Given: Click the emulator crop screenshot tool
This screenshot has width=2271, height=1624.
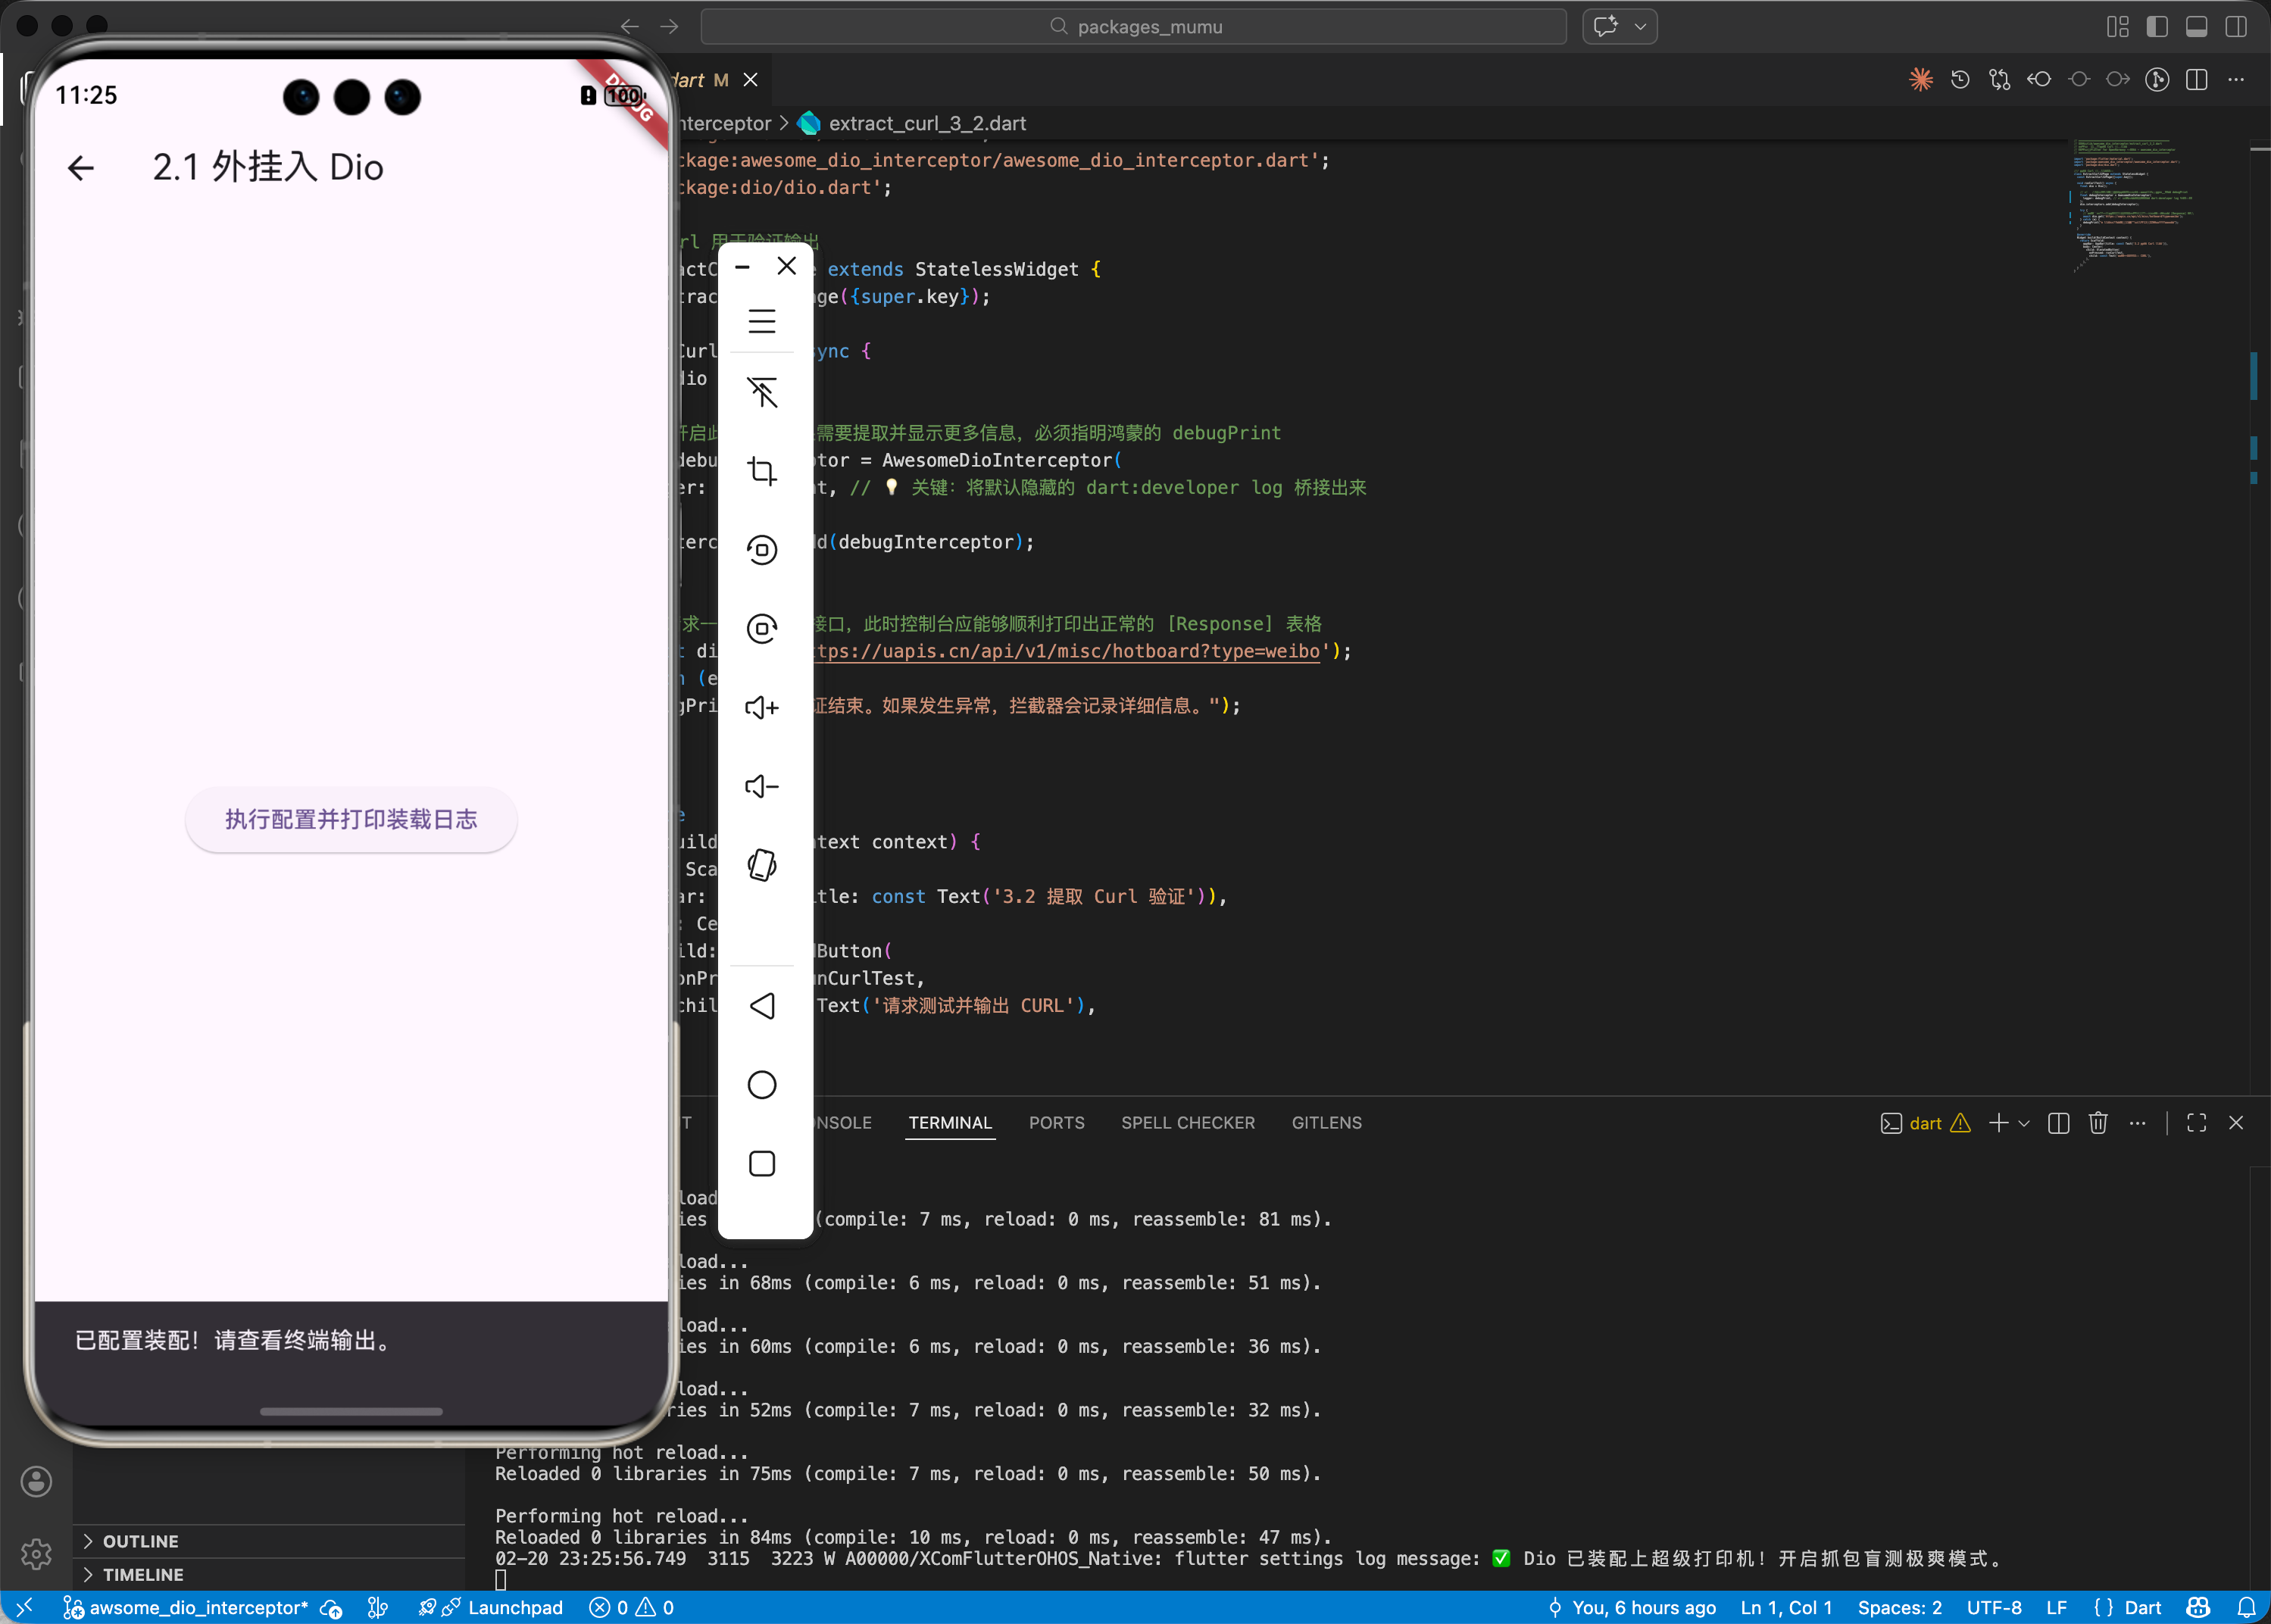Looking at the screenshot, I should (x=762, y=471).
